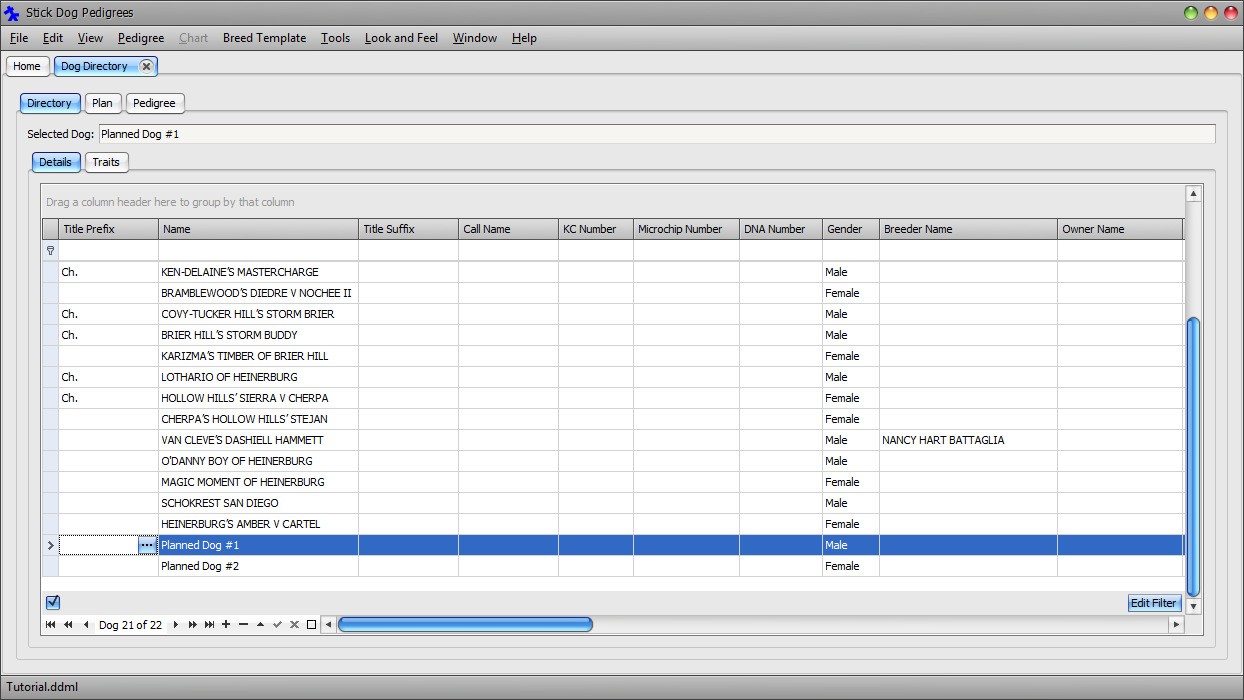Jump to the first dog record
Image resolution: width=1244 pixels, height=700 pixels.
point(50,624)
